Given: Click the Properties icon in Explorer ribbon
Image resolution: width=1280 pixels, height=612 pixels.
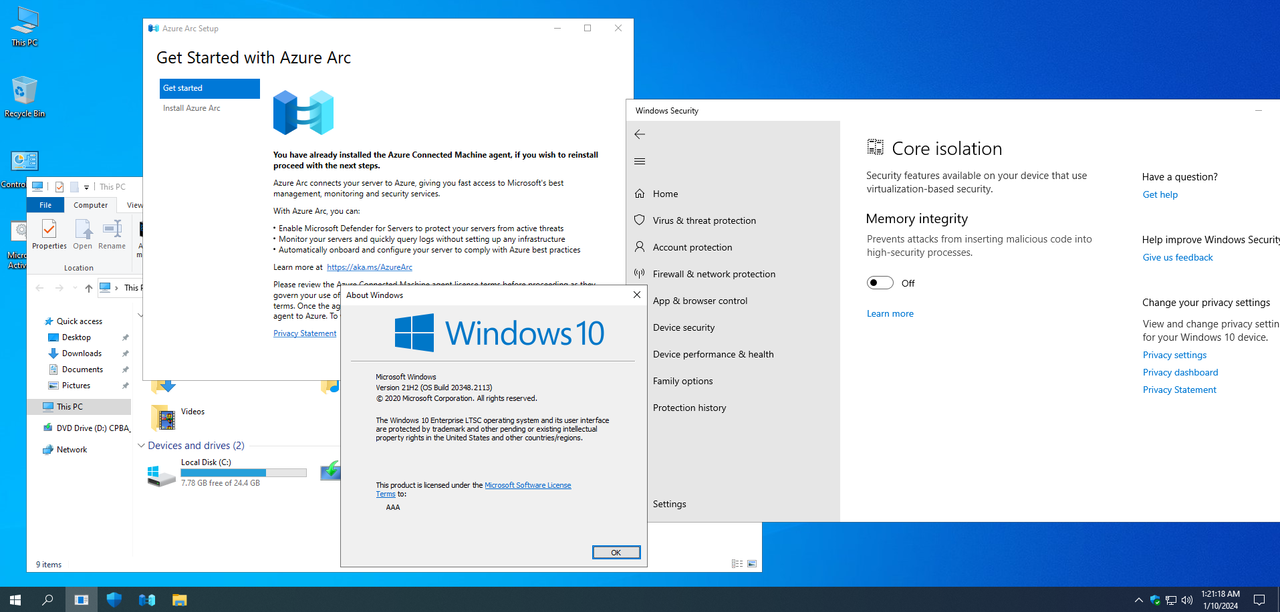Looking at the screenshot, I should (x=49, y=234).
